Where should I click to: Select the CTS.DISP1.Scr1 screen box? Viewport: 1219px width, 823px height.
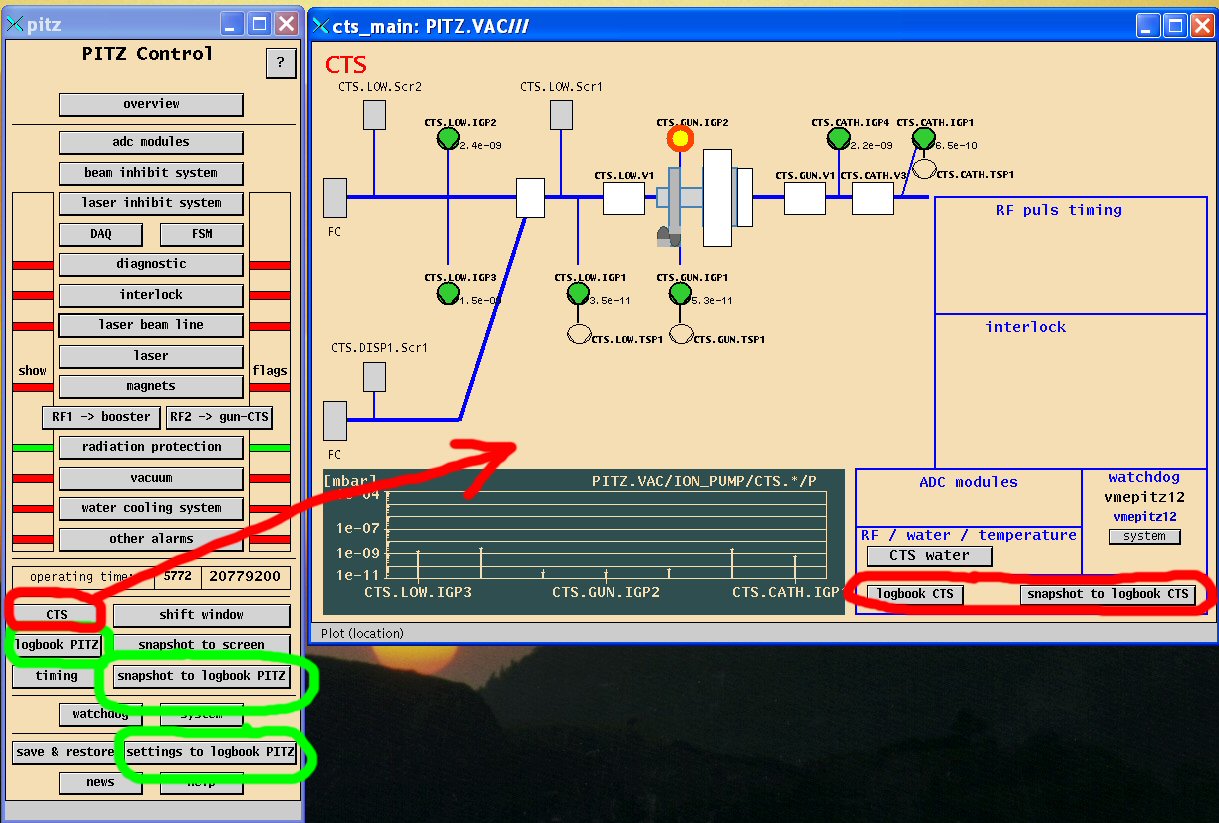pos(374,377)
